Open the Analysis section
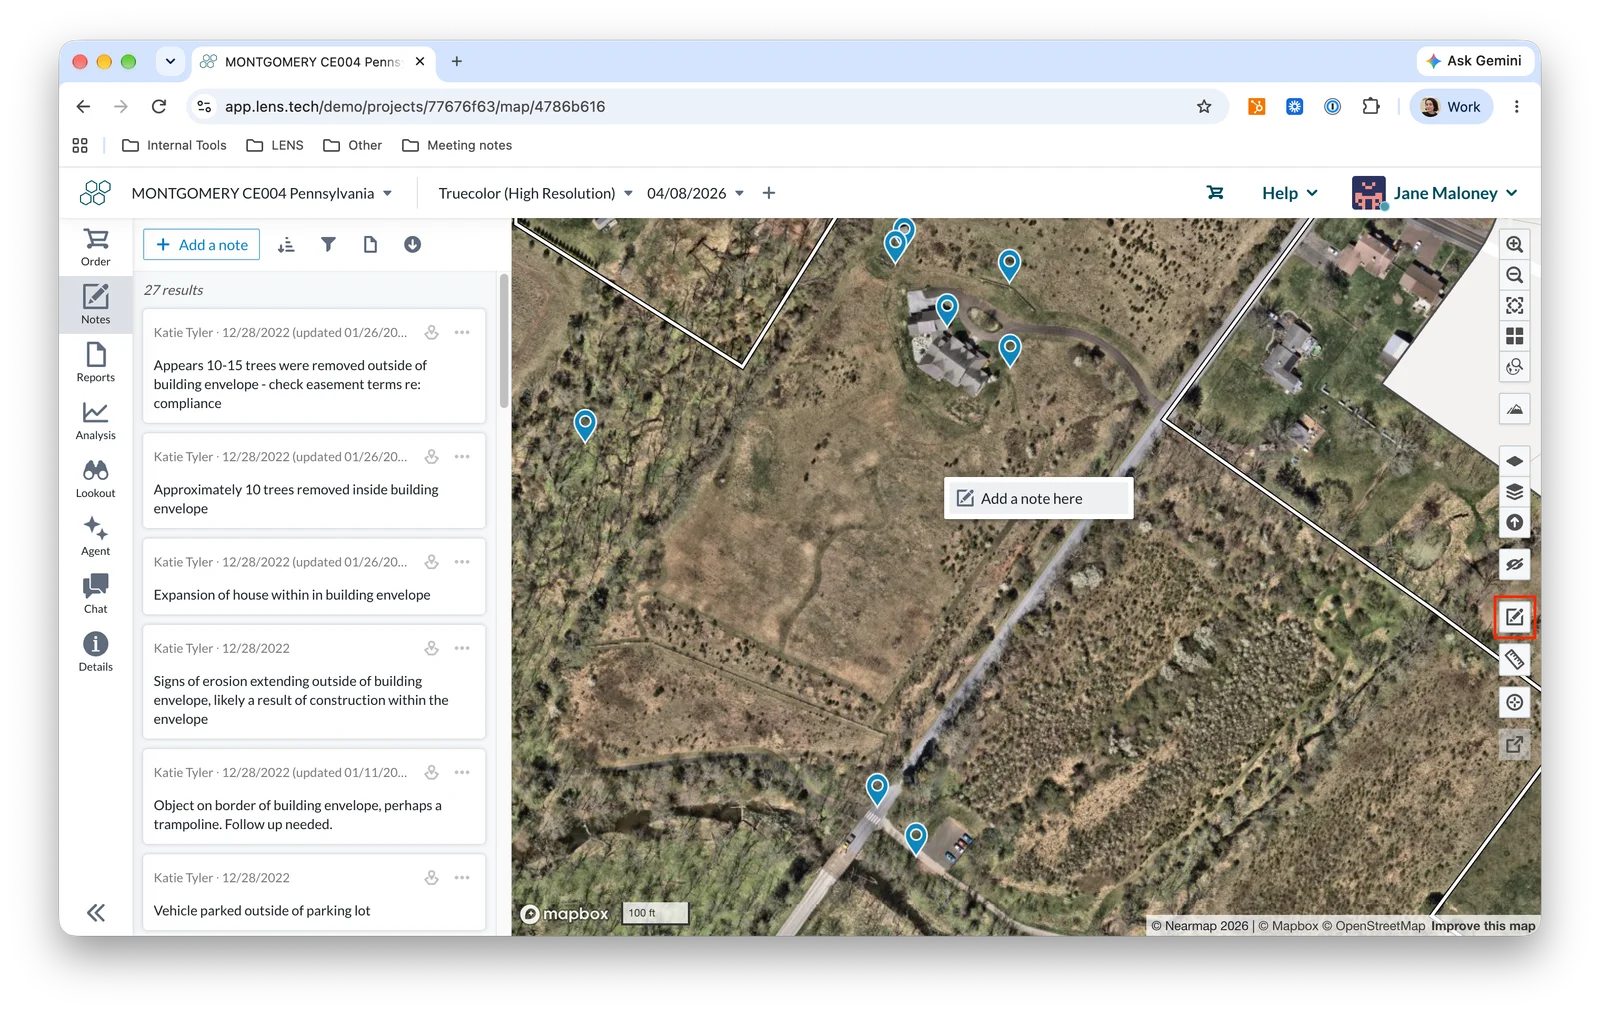The image size is (1600, 1014). point(96,420)
